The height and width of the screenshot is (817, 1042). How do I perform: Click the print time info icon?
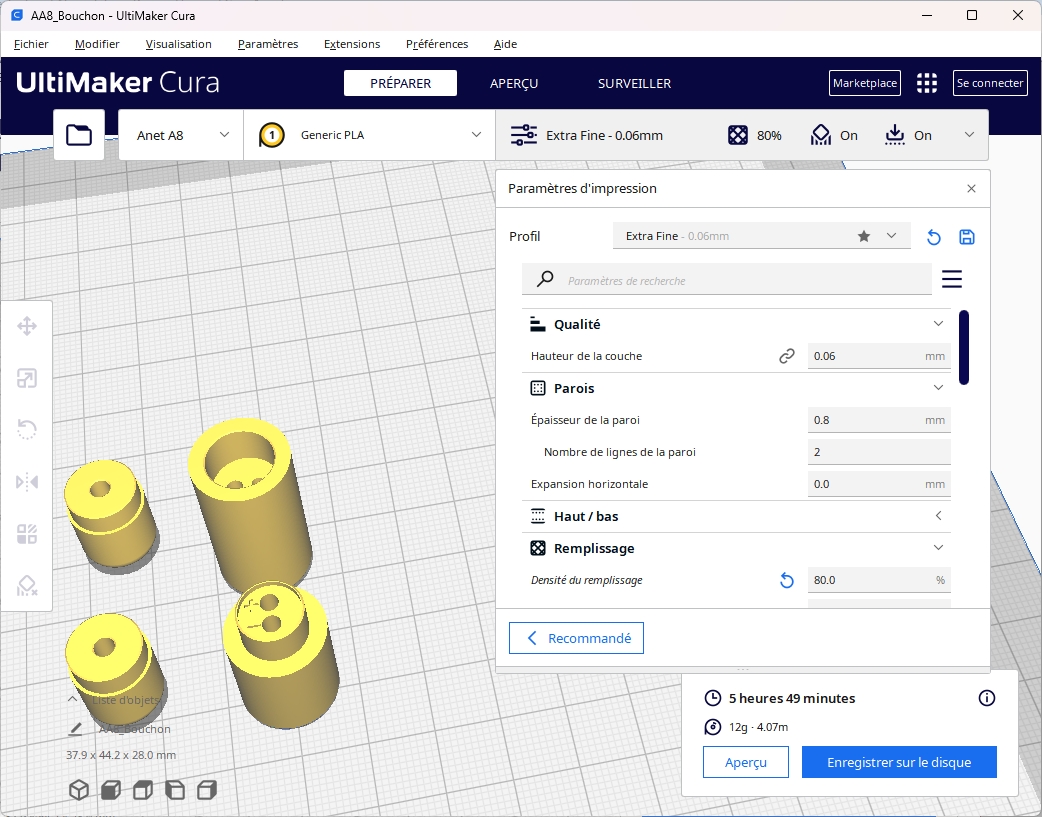coord(987,698)
